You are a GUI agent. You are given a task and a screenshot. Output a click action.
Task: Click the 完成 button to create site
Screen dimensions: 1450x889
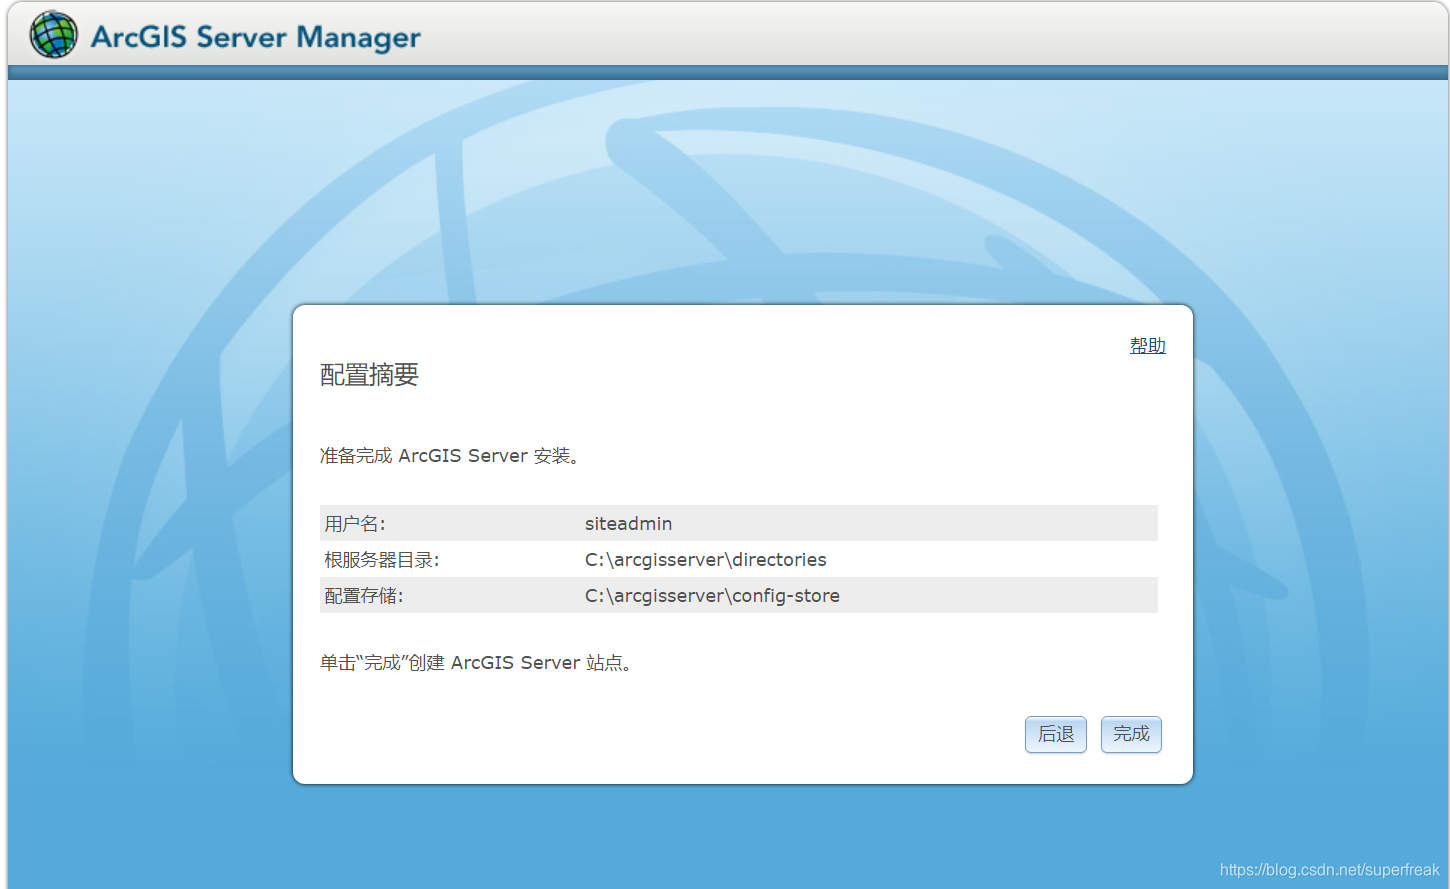point(1131,734)
